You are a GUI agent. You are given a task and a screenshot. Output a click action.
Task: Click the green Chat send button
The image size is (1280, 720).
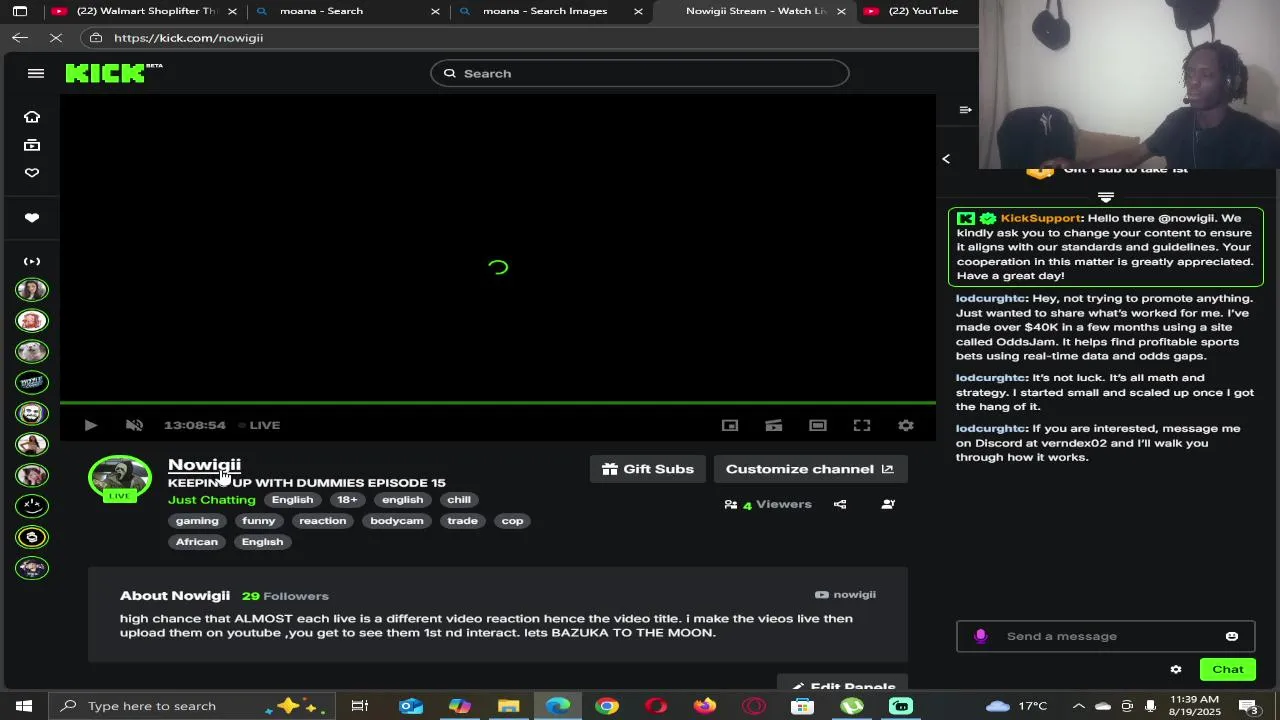1228,670
